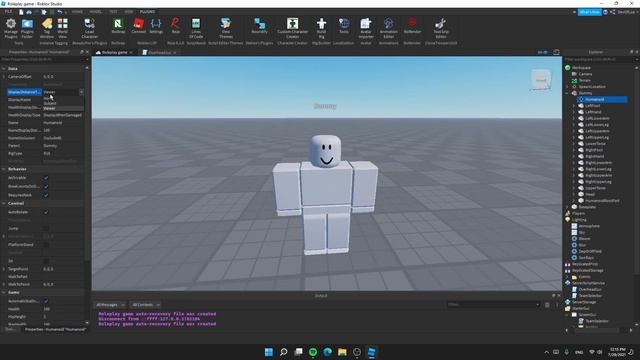640x360 pixels.
Task: Open the All Contexts output filter dropdown
Action: click(x=145, y=304)
